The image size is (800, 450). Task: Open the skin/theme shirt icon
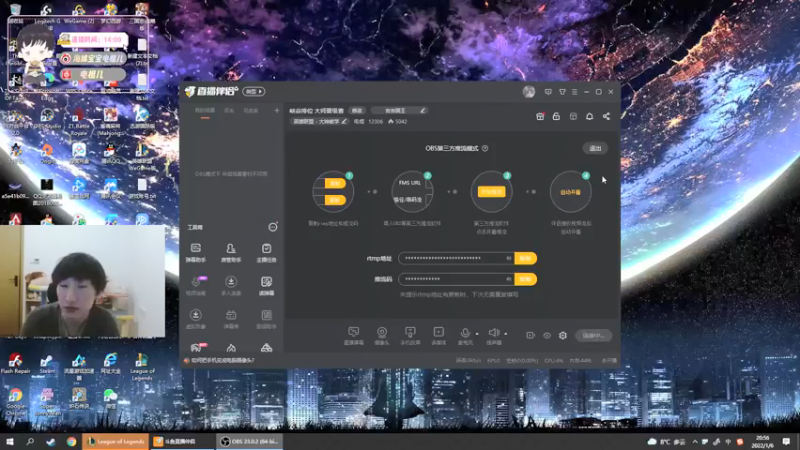pos(562,92)
